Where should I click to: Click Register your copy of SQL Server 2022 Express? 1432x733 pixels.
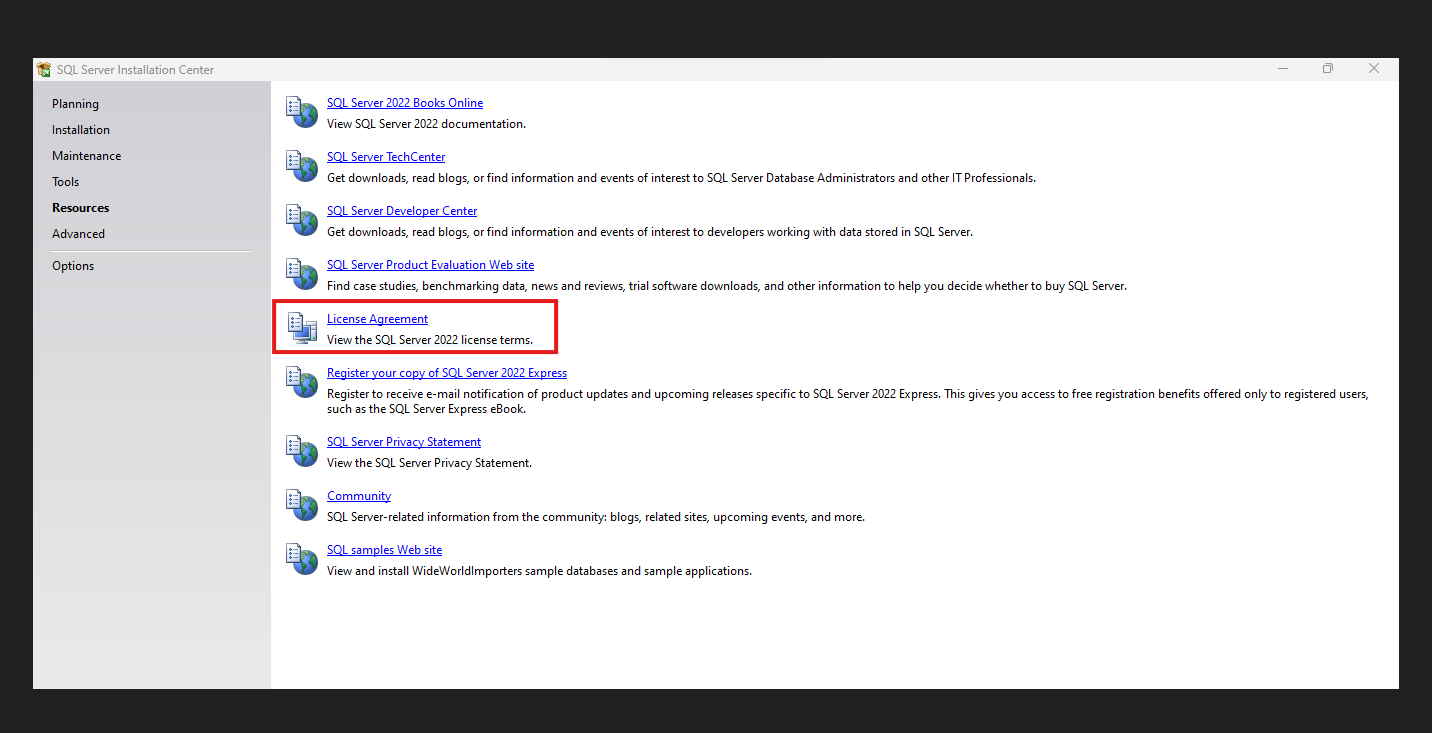click(x=447, y=373)
